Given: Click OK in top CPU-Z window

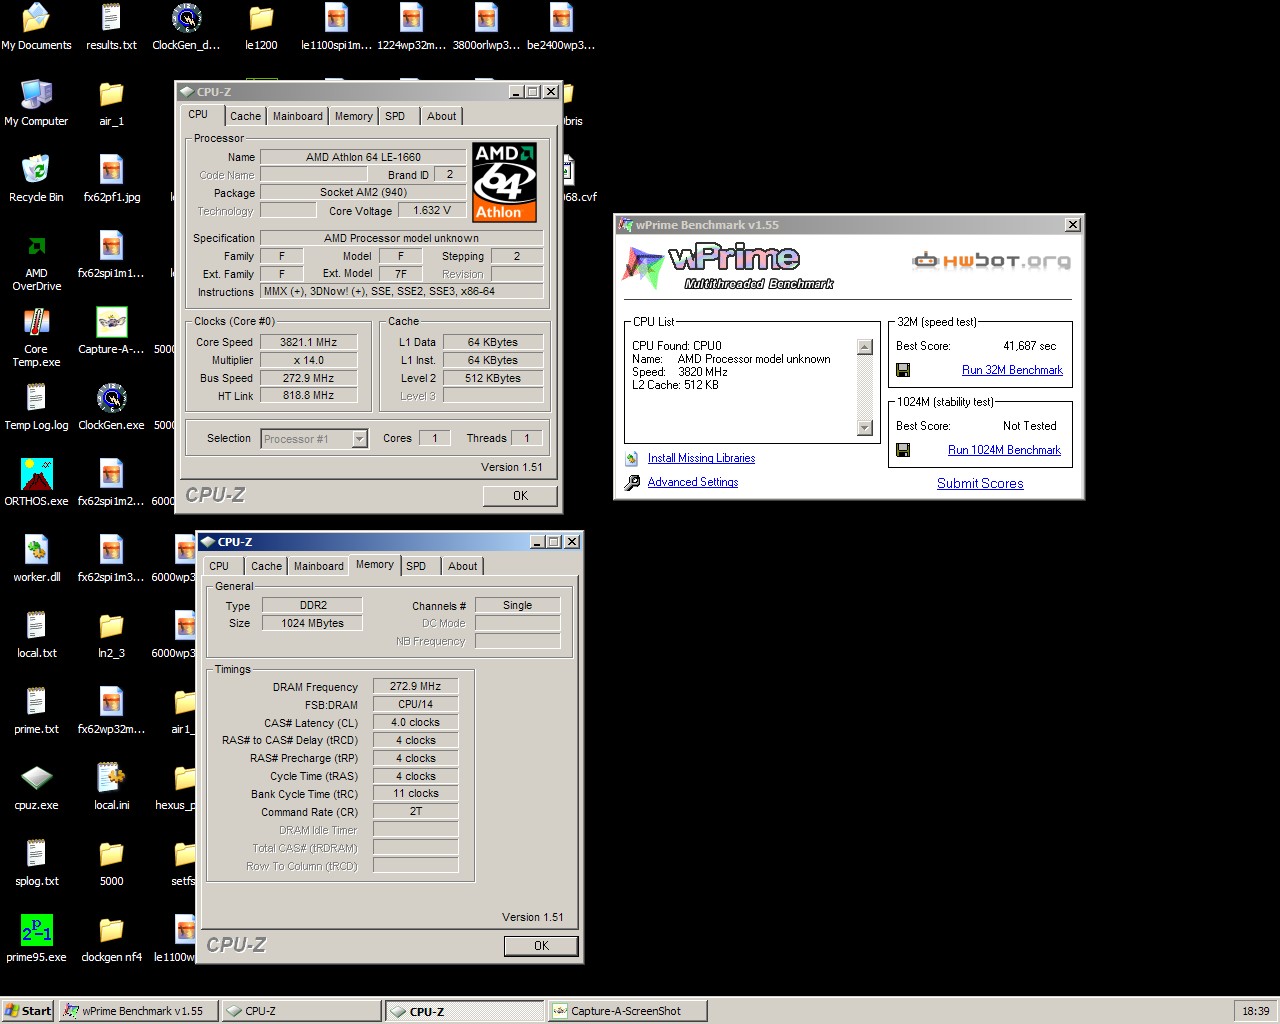Looking at the screenshot, I should (520, 496).
